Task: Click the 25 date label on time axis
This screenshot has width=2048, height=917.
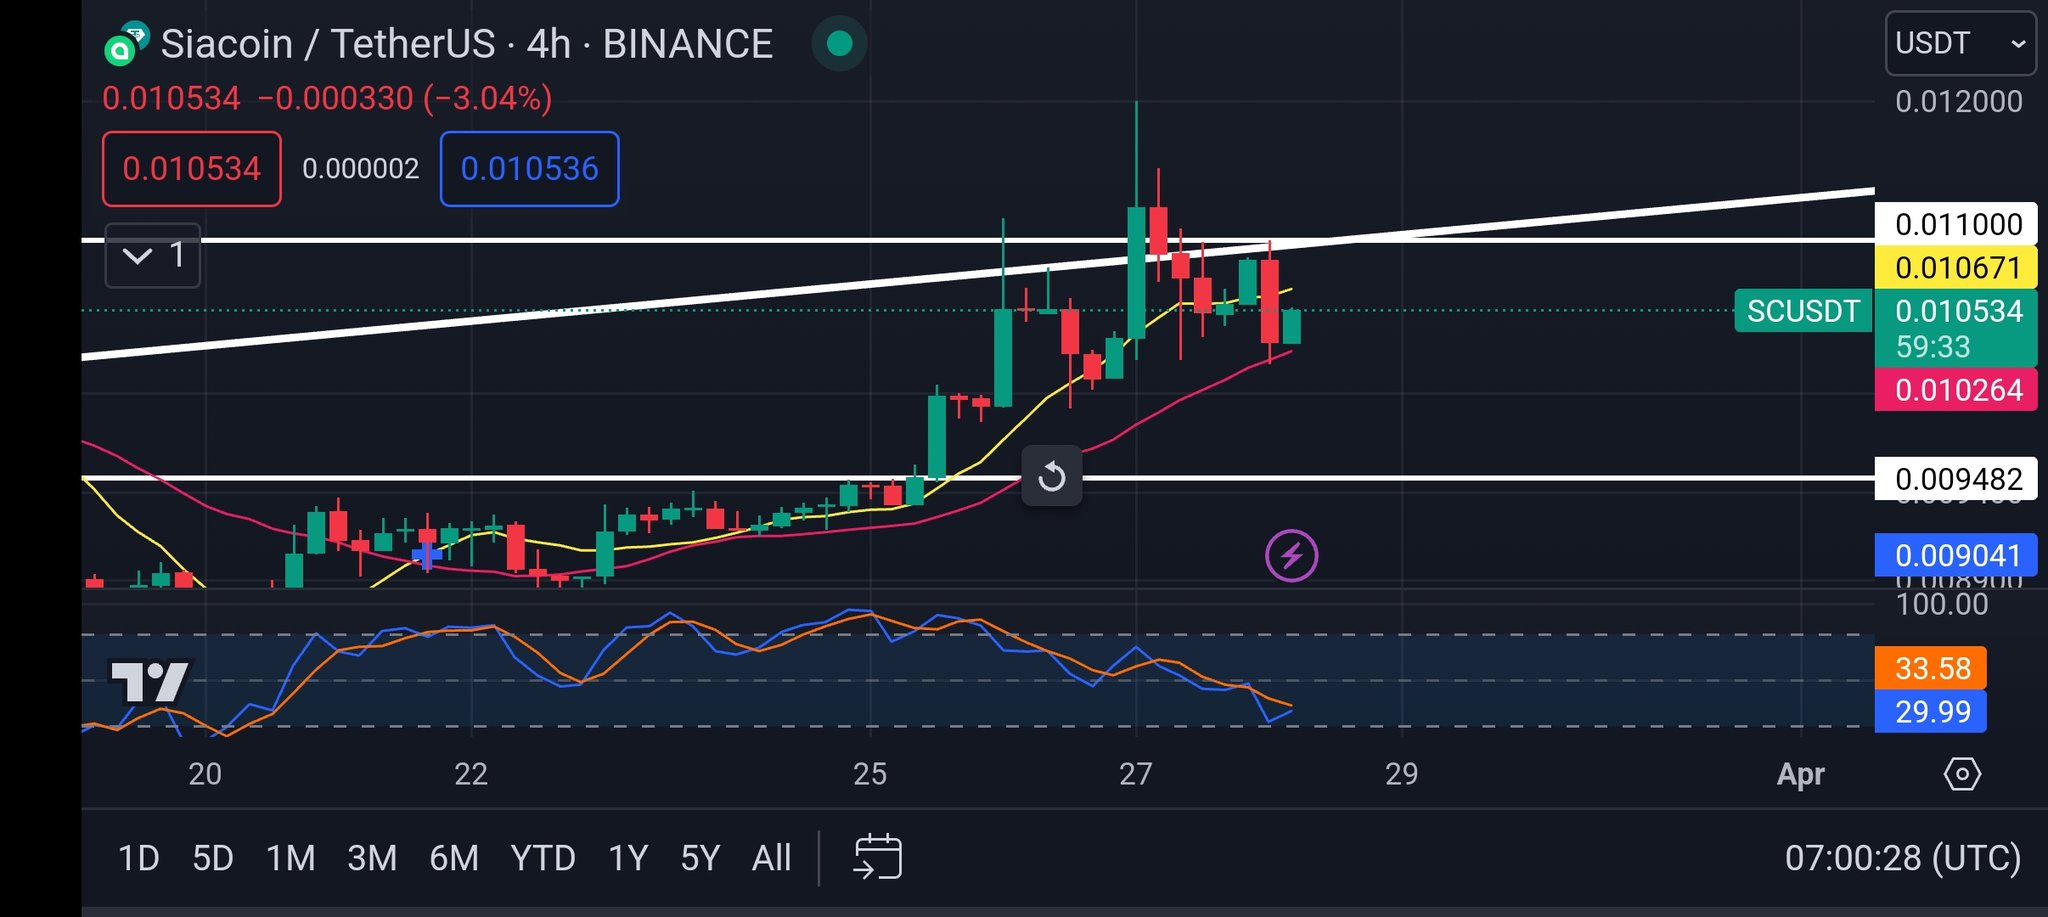Action: click(870, 774)
